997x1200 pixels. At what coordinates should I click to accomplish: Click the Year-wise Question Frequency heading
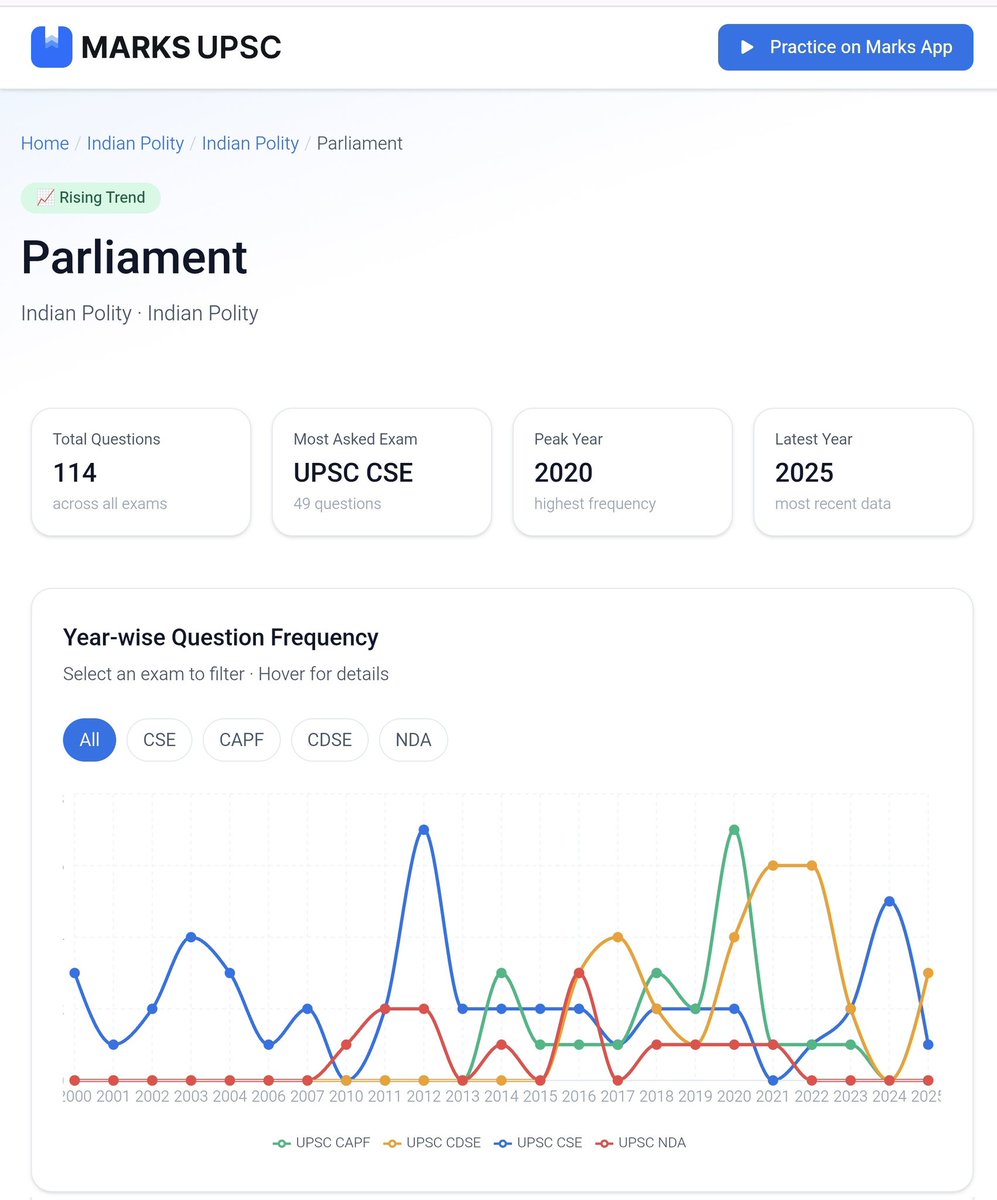pos(221,637)
